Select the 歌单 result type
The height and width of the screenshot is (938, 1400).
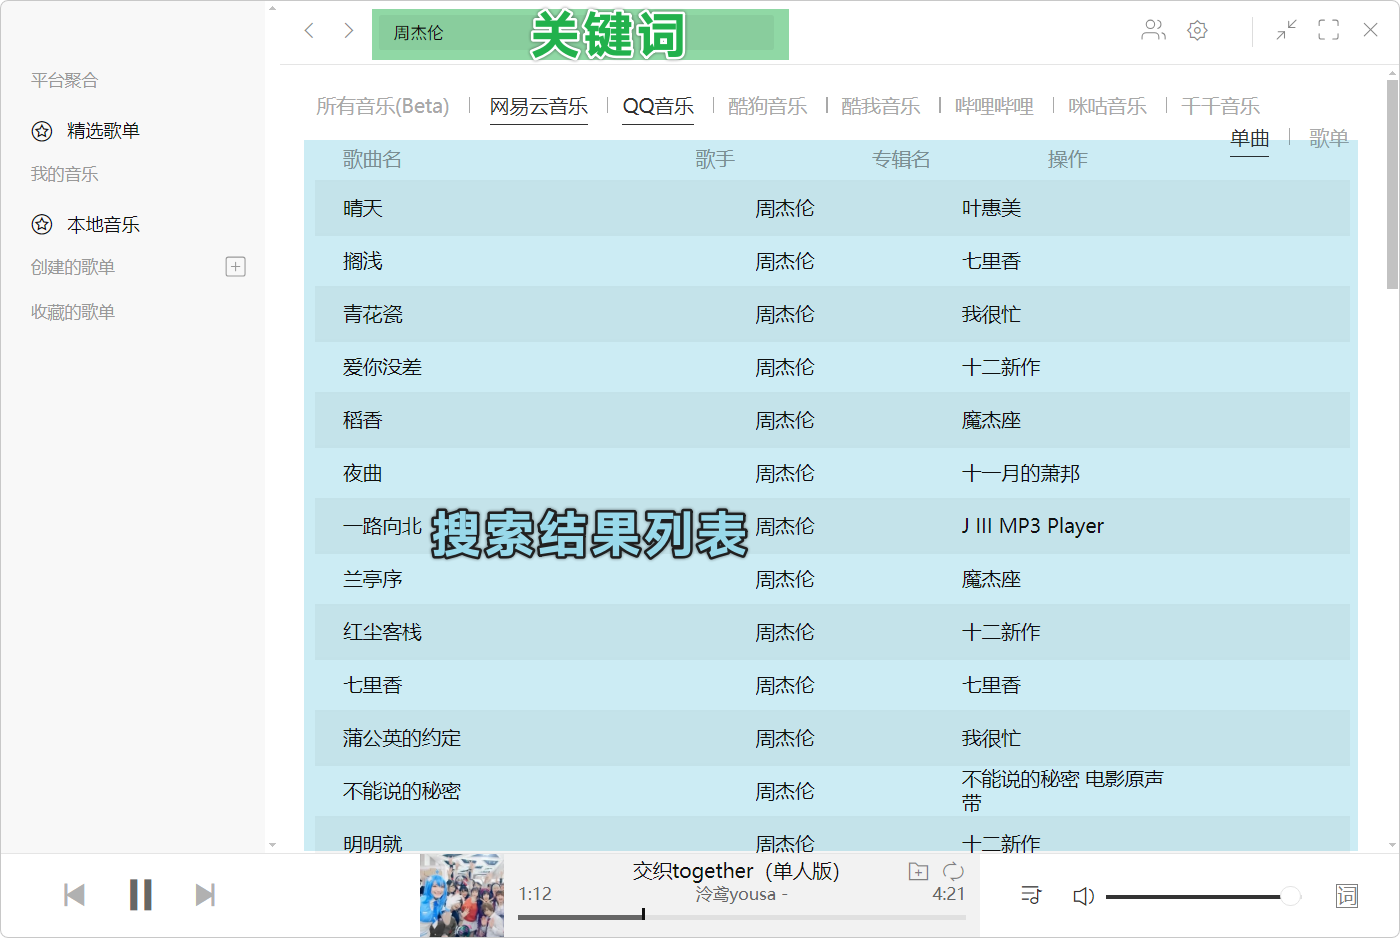(x=1329, y=138)
